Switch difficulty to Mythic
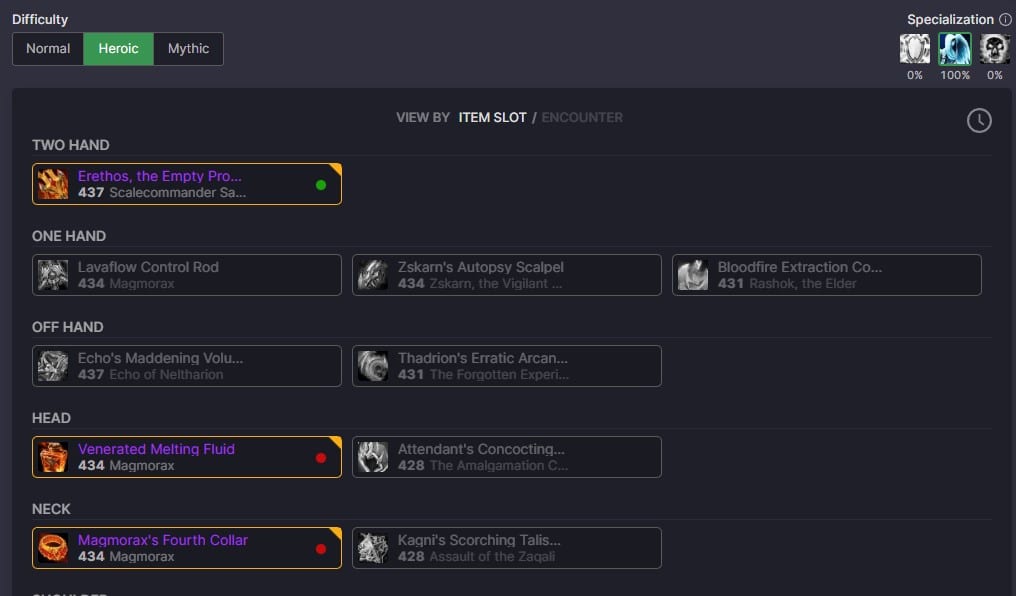This screenshot has height=596, width=1016. click(x=188, y=49)
